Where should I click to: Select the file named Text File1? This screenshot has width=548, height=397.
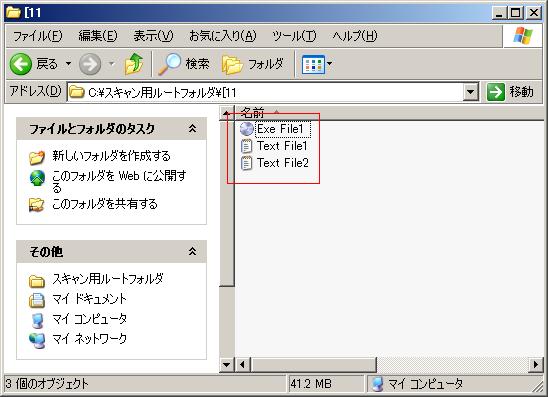coord(282,146)
